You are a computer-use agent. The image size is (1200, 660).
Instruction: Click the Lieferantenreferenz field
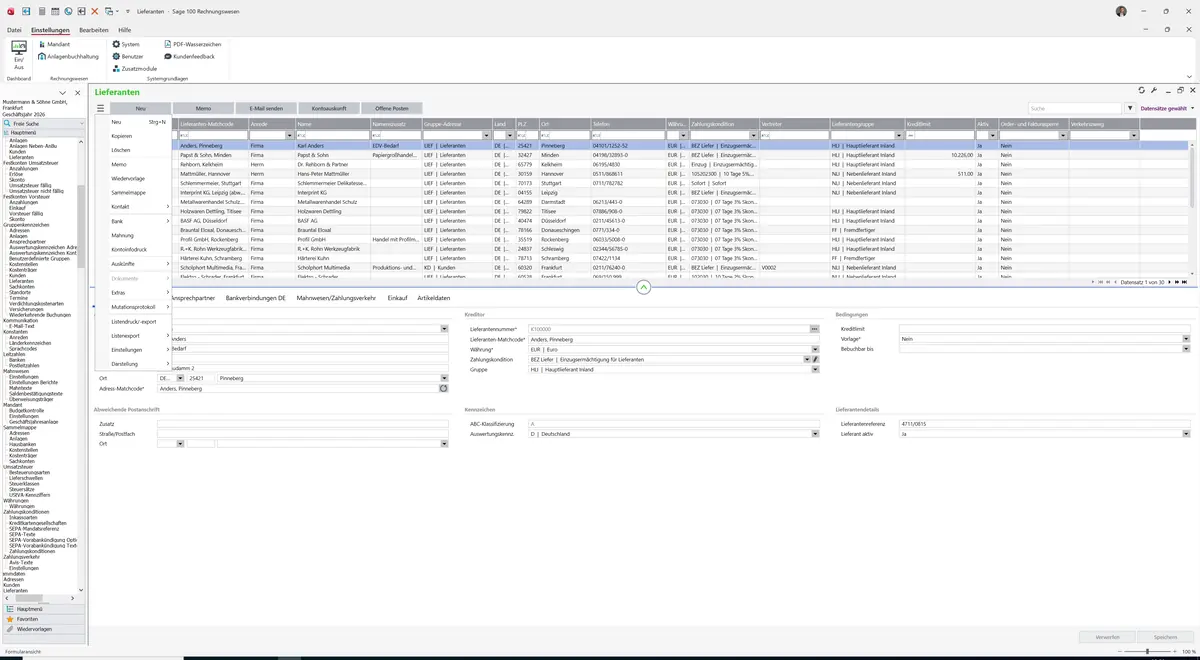1044,424
